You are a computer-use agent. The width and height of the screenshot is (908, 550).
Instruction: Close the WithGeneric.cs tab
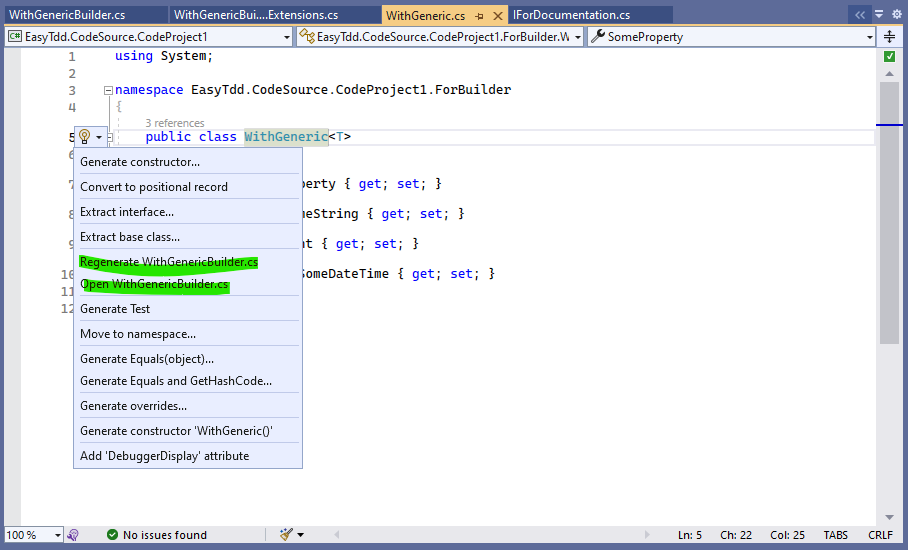click(x=497, y=16)
